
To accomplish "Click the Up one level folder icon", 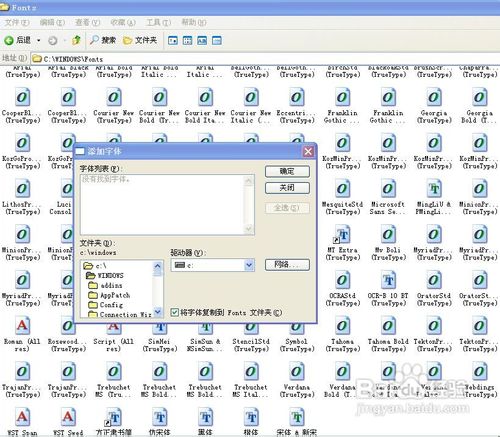I will 76,41.
